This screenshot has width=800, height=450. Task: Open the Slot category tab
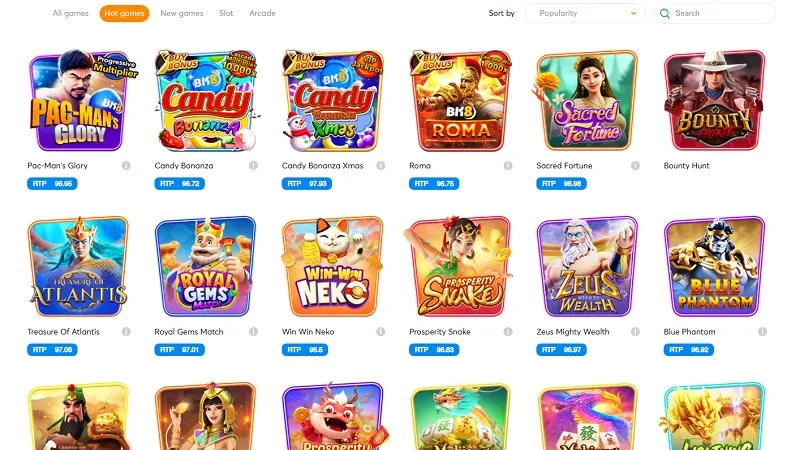pyautogui.click(x=226, y=13)
